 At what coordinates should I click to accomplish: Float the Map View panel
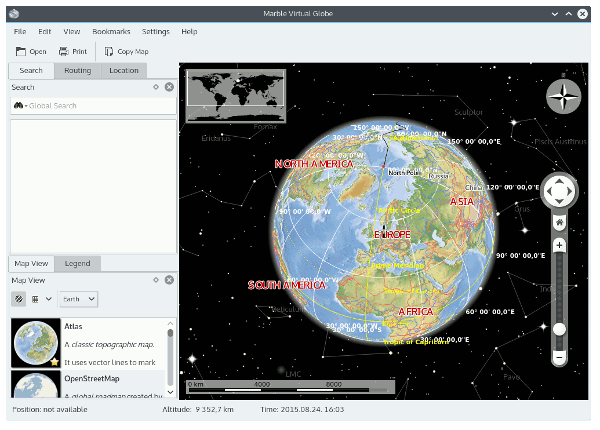(156, 281)
